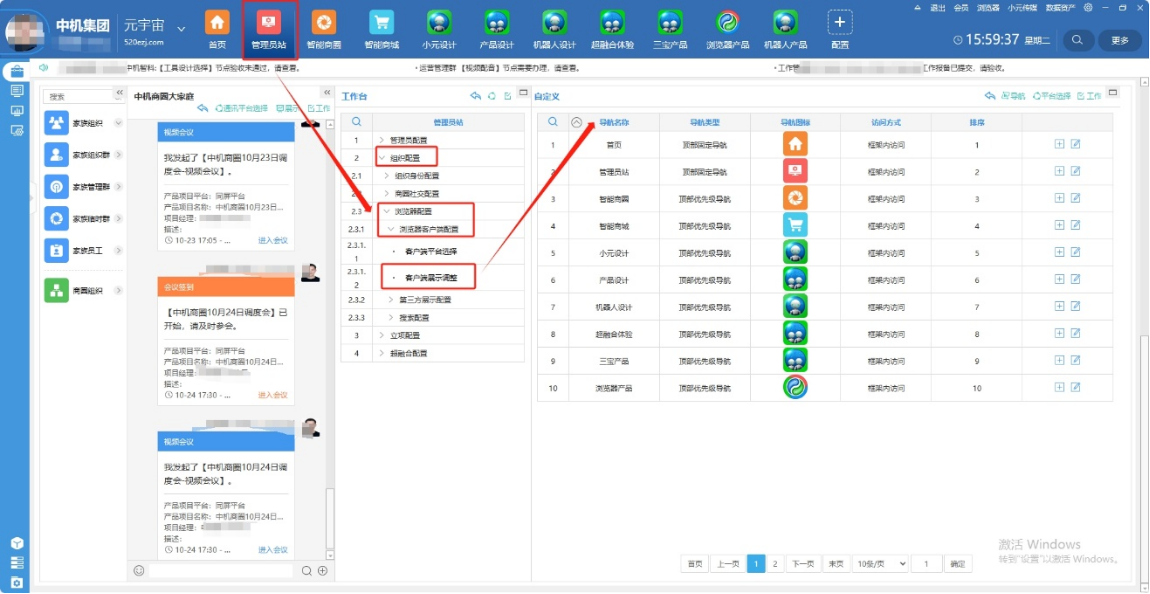Click the speaker announcement icon
The height and width of the screenshot is (594, 1150).
pos(43,67)
